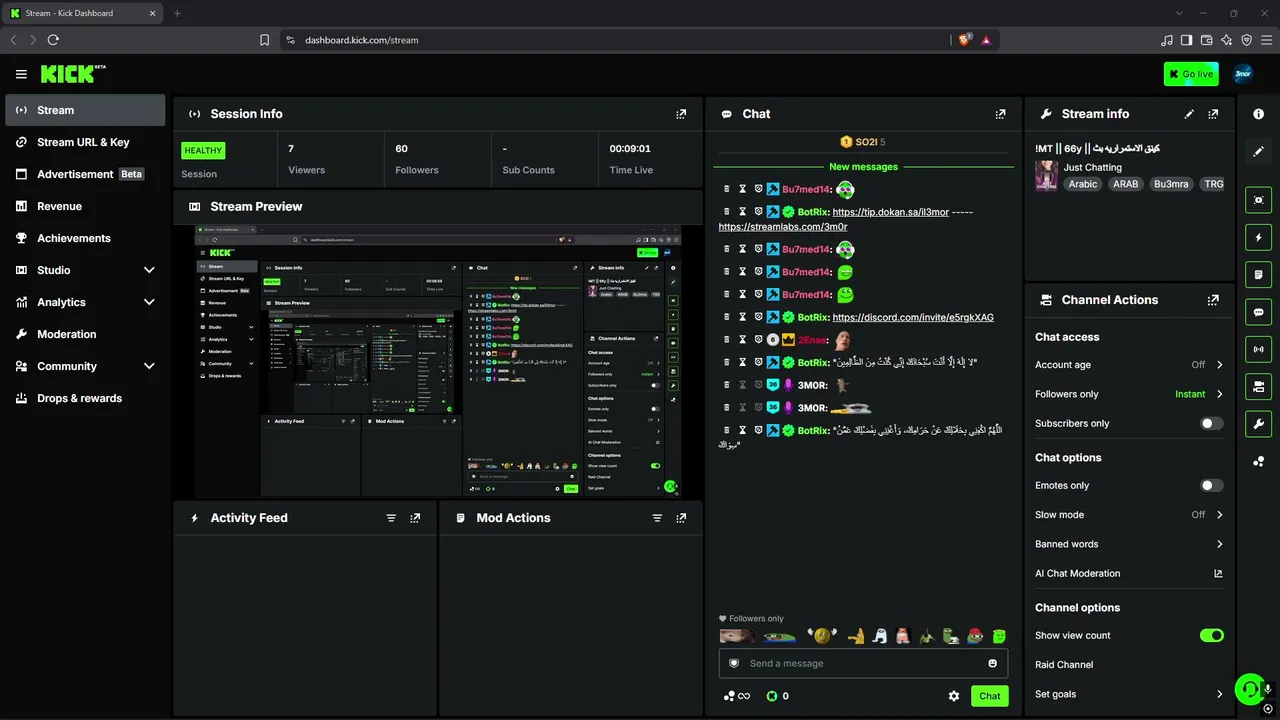Open the Slow mode setting
The width and height of the screenshot is (1280, 720).
[1129, 515]
